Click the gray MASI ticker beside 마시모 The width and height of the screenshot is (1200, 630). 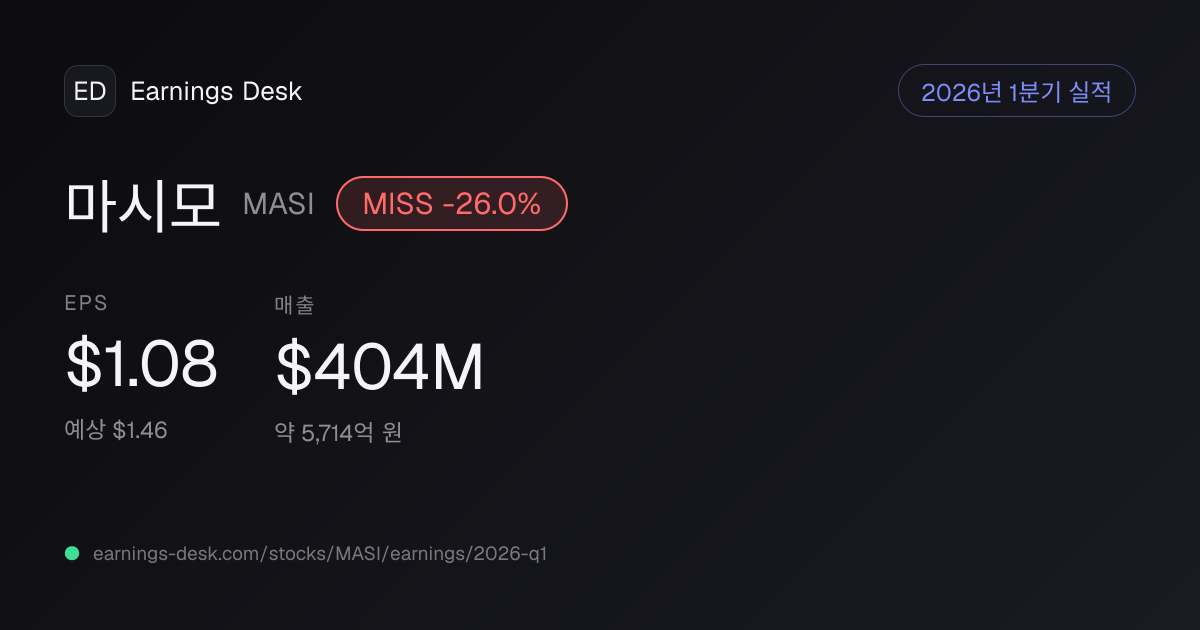(278, 204)
